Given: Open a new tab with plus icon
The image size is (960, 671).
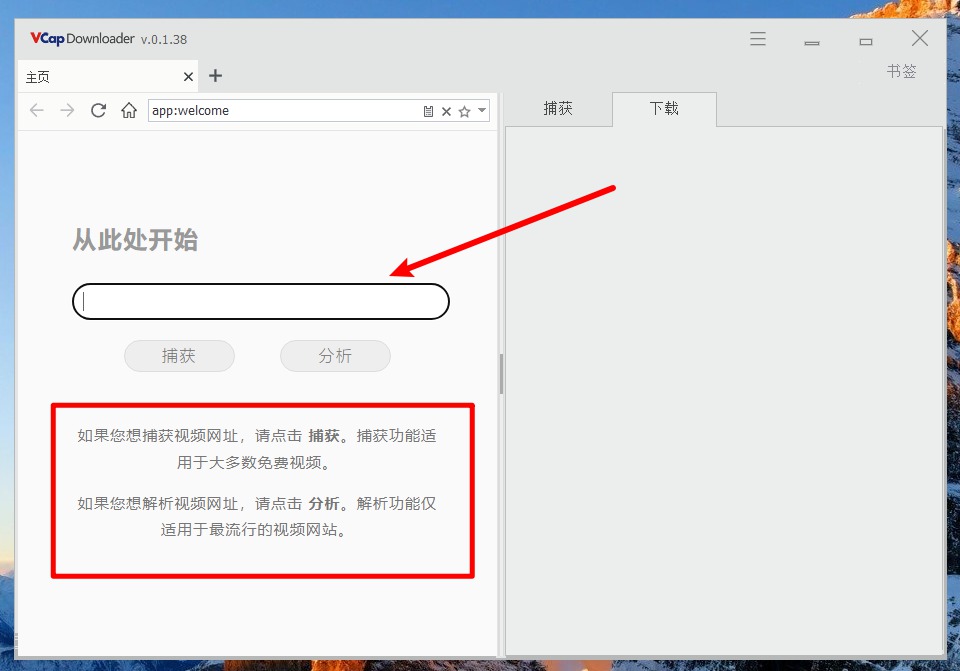Looking at the screenshot, I should [x=215, y=76].
